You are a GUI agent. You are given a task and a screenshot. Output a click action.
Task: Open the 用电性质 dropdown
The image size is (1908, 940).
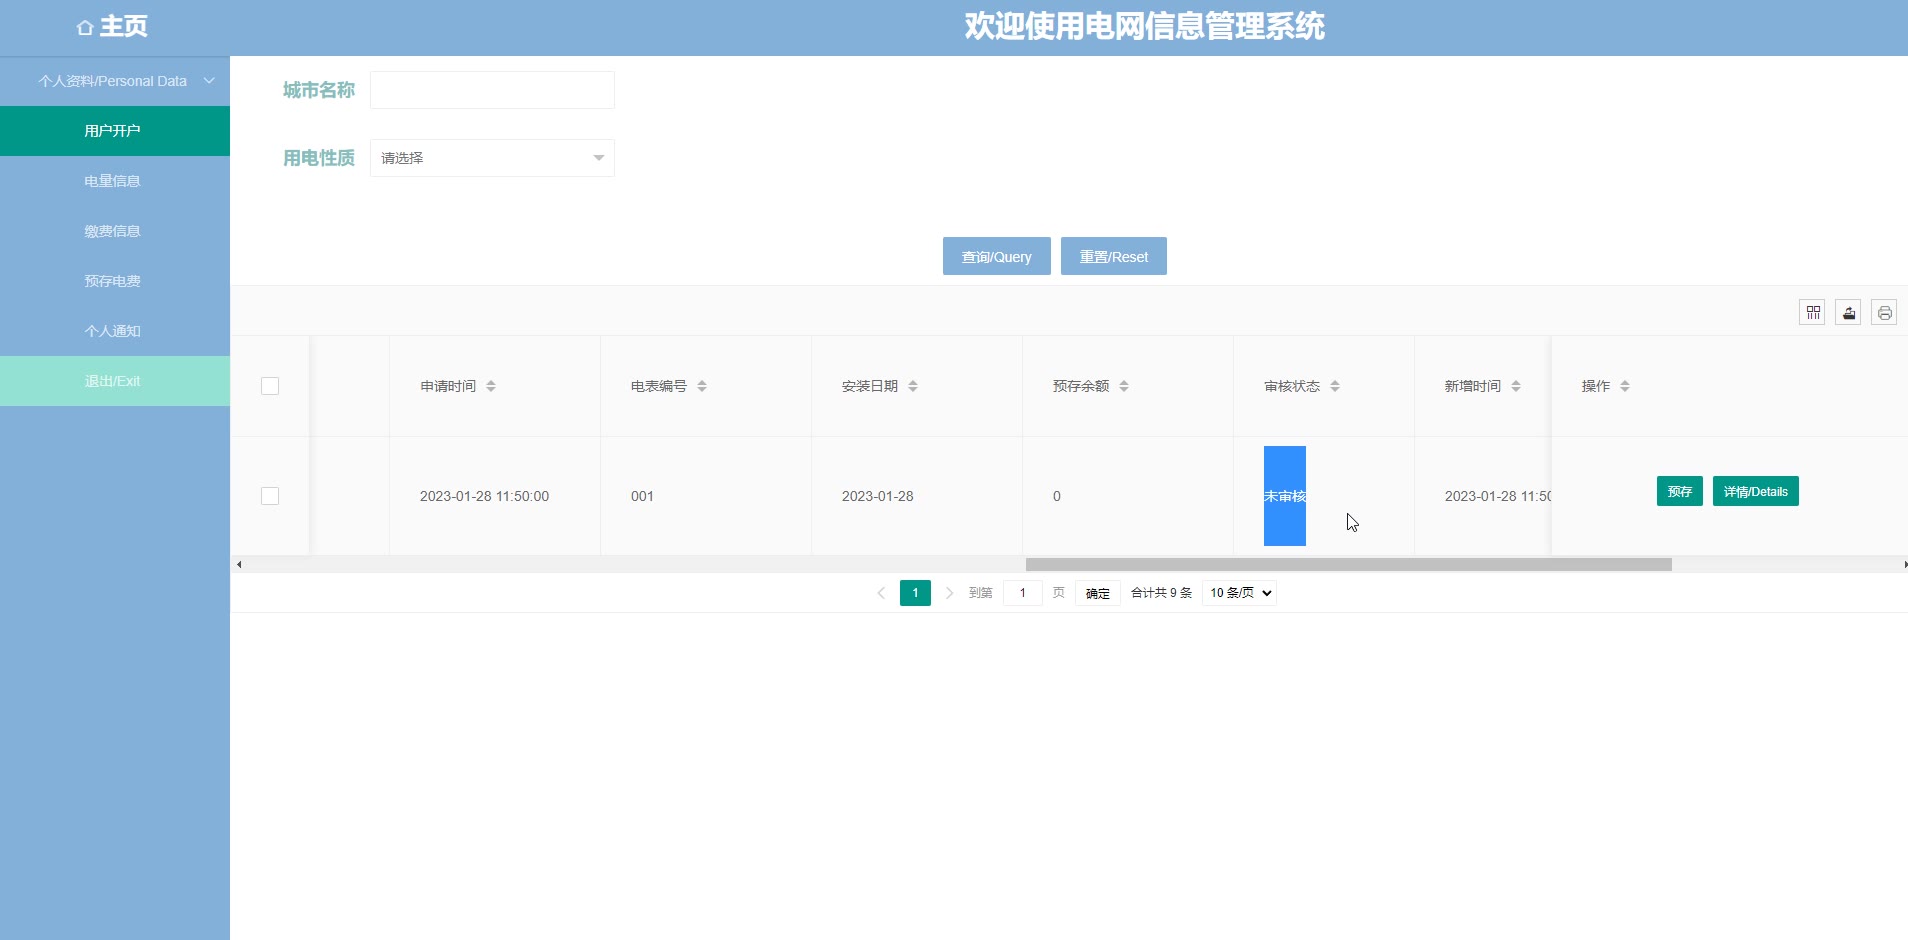point(492,158)
